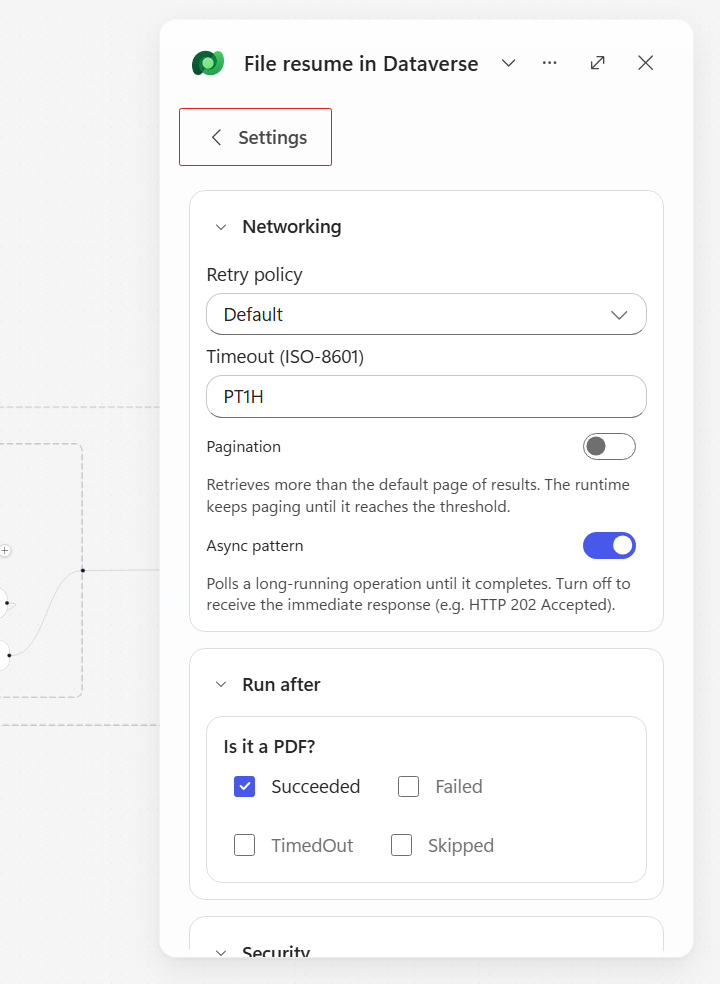The height and width of the screenshot is (984, 720).
Task: Turn on the Pagination toggle
Action: (609, 447)
